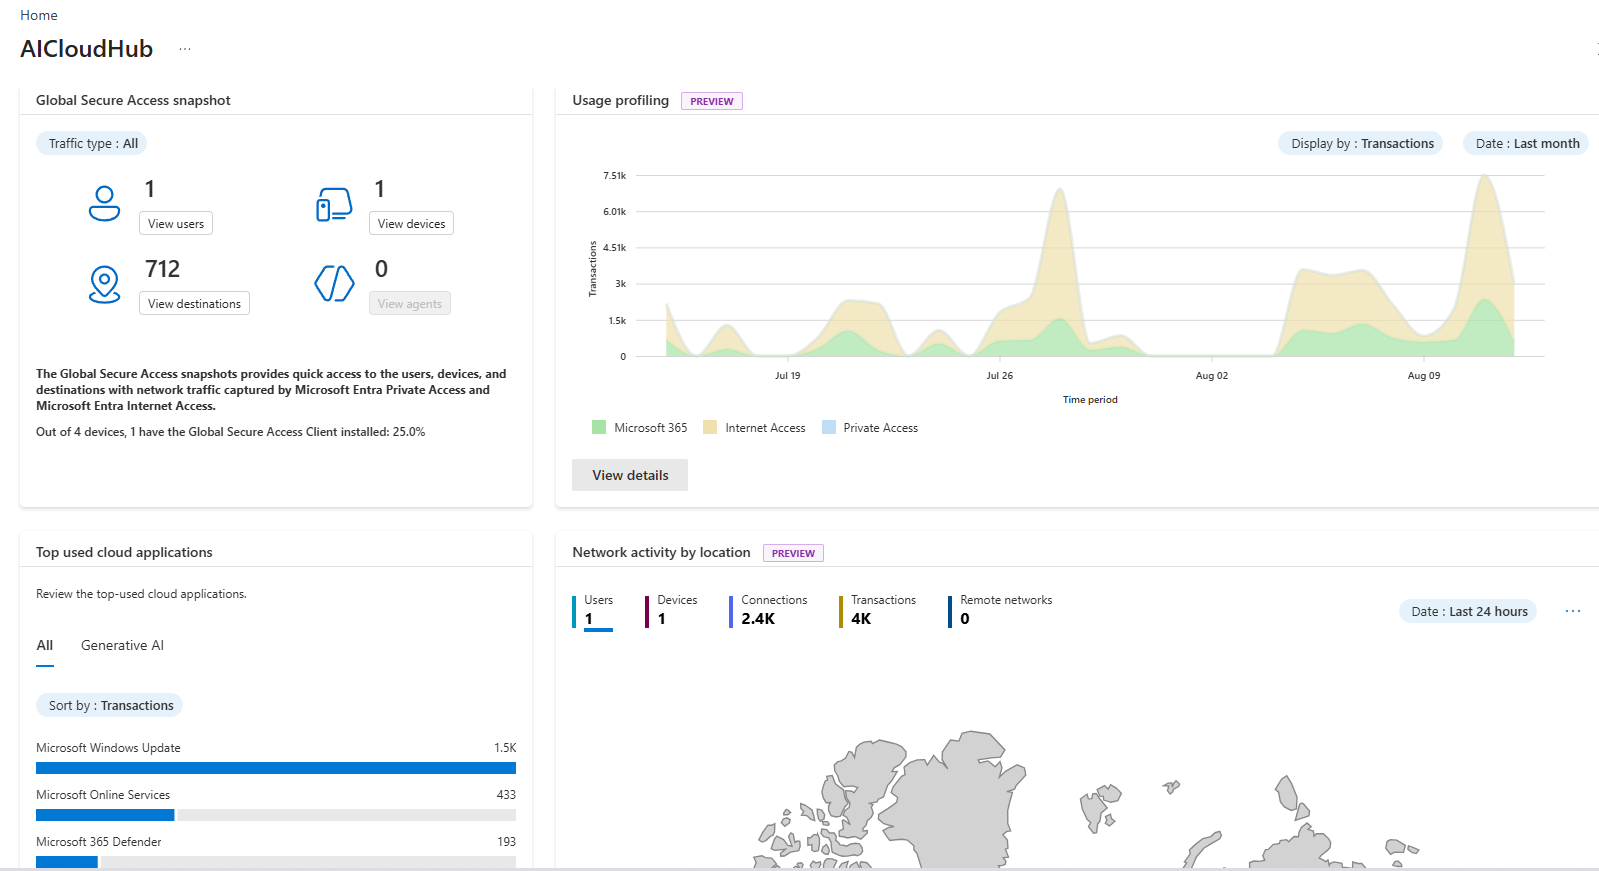Image resolution: width=1599 pixels, height=871 pixels.
Task: Click the user profile icon in snapshot
Action: click(x=104, y=203)
